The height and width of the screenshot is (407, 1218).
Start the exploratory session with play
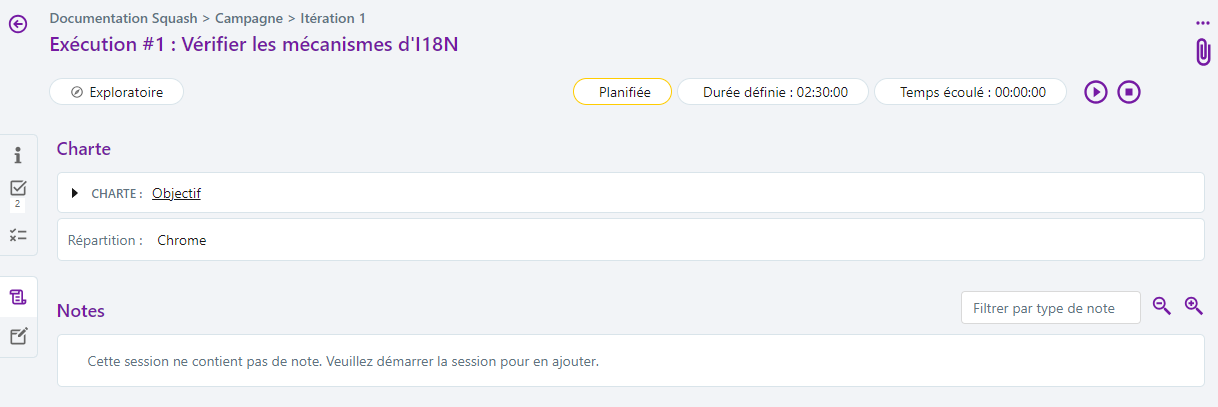1096,92
